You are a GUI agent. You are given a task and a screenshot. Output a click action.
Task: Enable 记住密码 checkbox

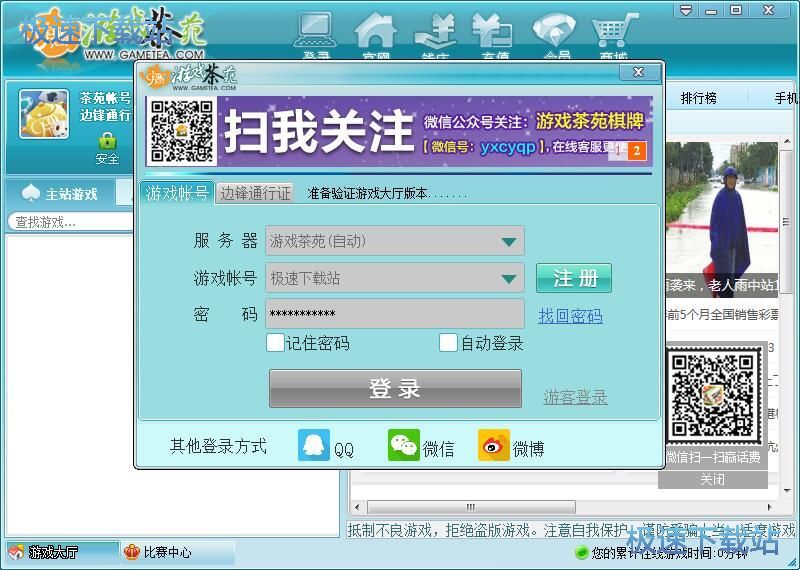(276, 342)
